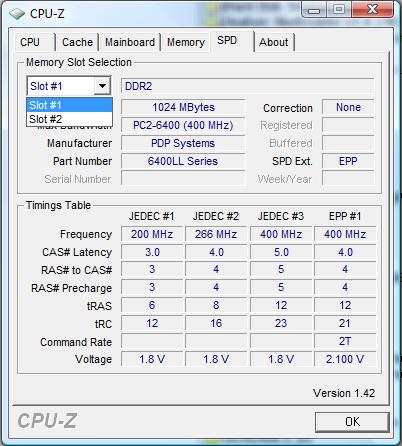
Task: Click the Timings Table group title
Action: [x=58, y=205]
